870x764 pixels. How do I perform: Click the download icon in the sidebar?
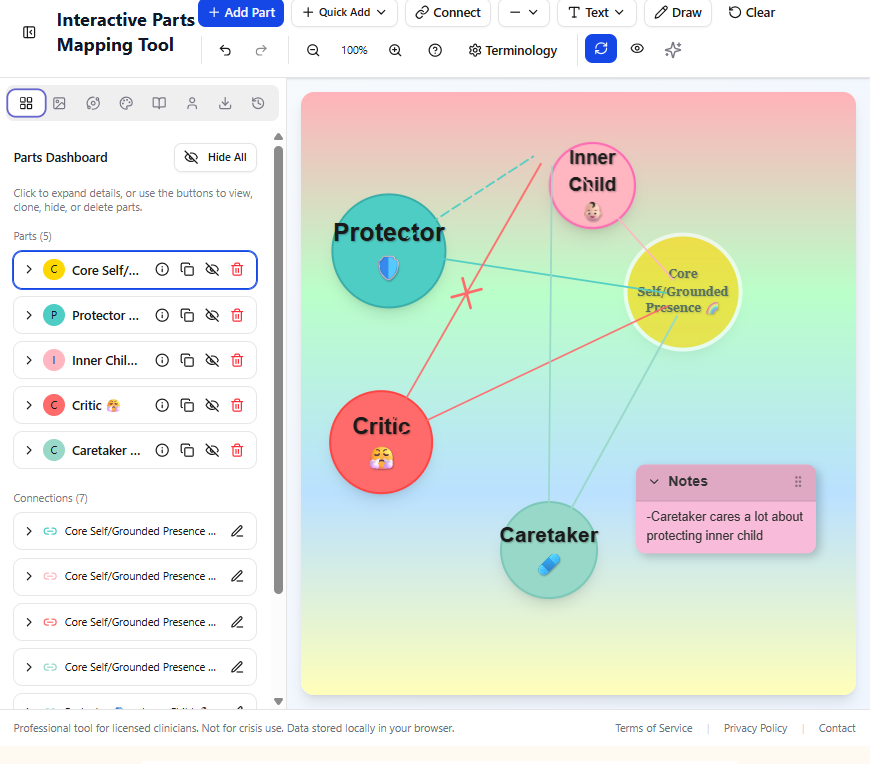(224, 102)
